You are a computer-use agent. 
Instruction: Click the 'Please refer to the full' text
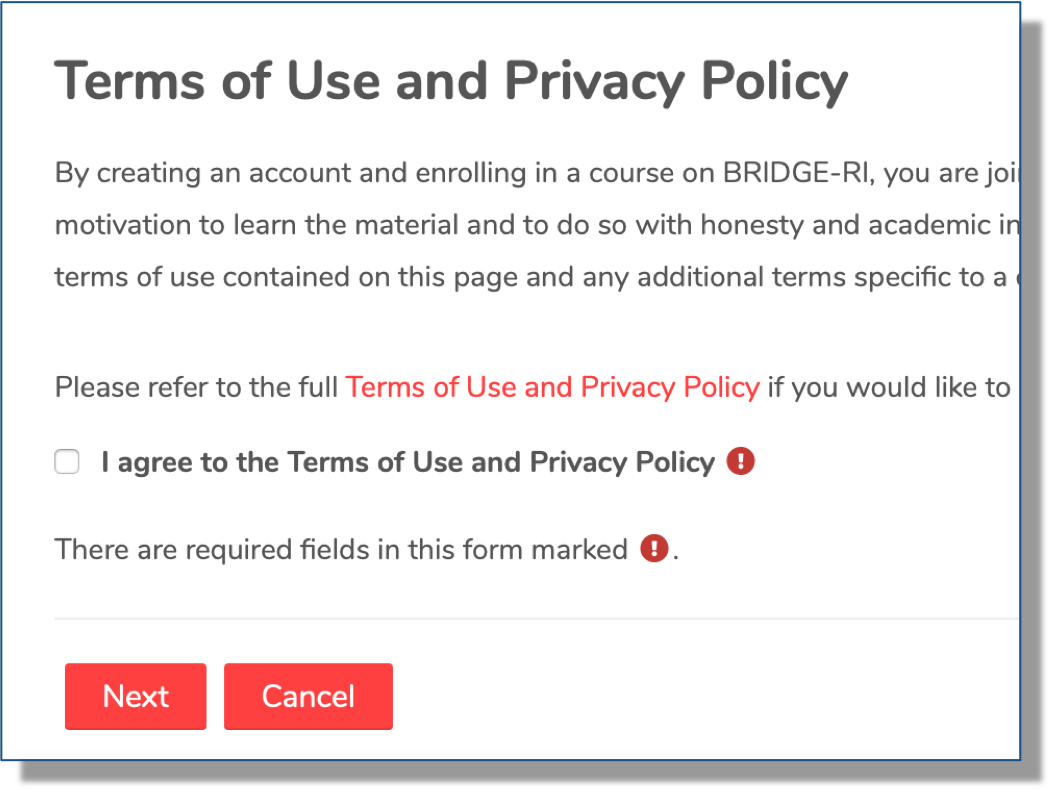(196, 387)
